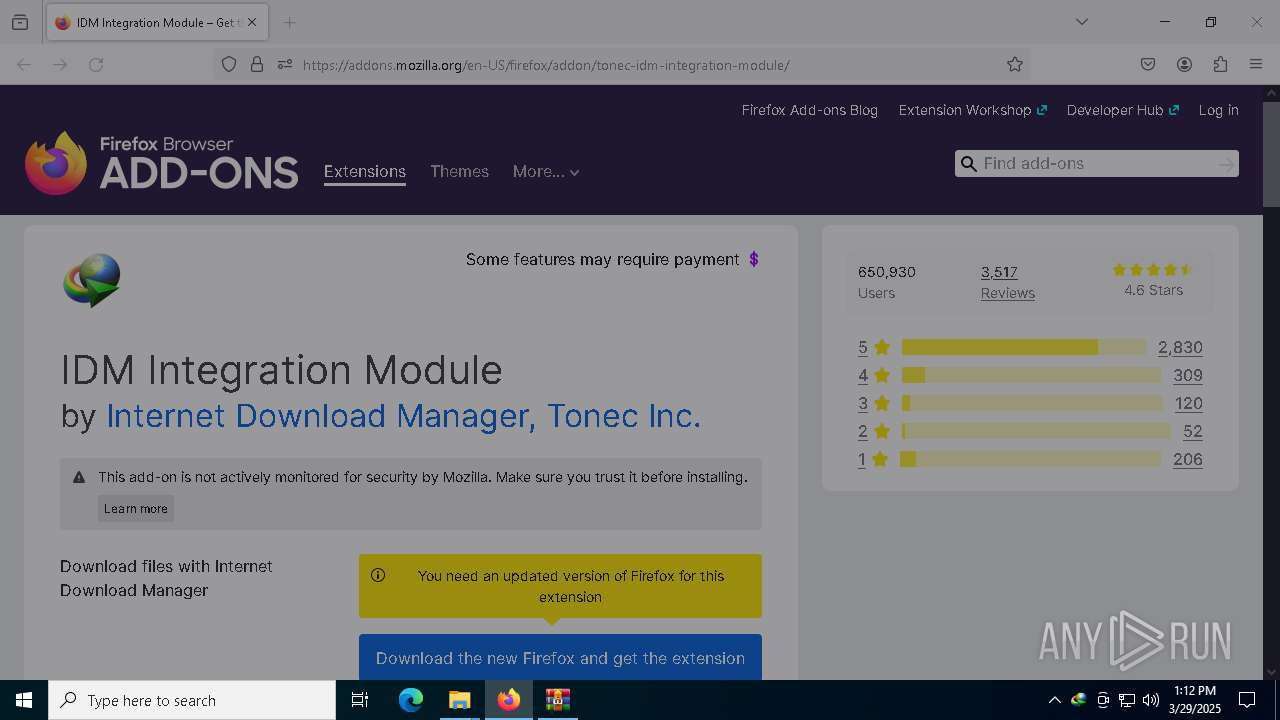1280x720 pixels.
Task: Click the 4.6 Stars rating display
Action: [x=1153, y=280]
